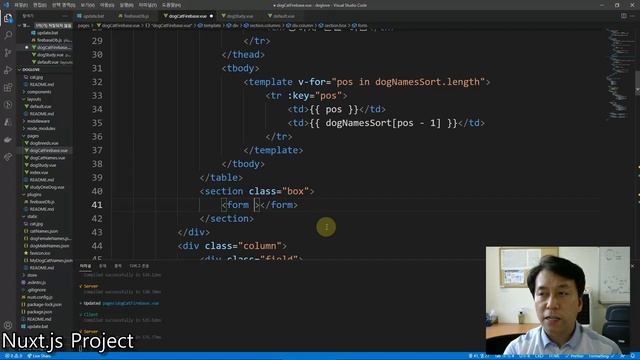
Task: Click the unsaved dot on dogCatFirebase.vue tab
Action: (211, 16)
